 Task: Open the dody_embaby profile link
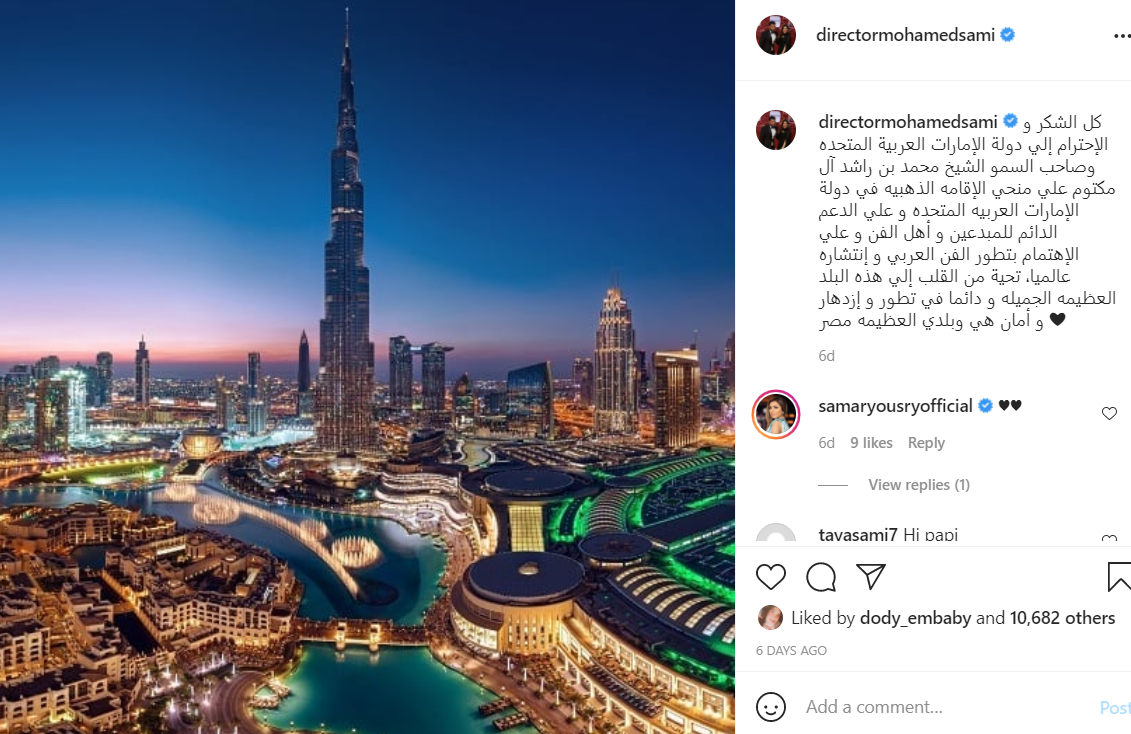tap(915, 618)
